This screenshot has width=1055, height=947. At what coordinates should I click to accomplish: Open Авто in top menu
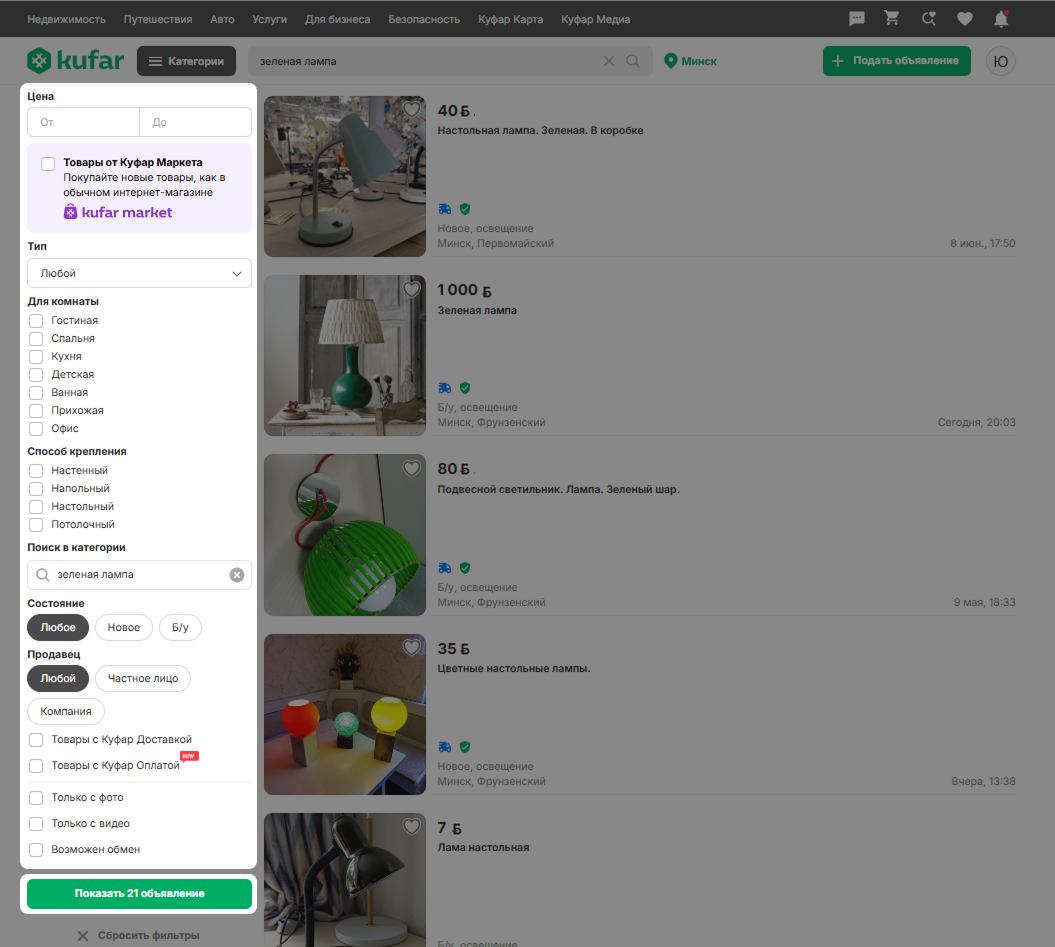coord(222,20)
